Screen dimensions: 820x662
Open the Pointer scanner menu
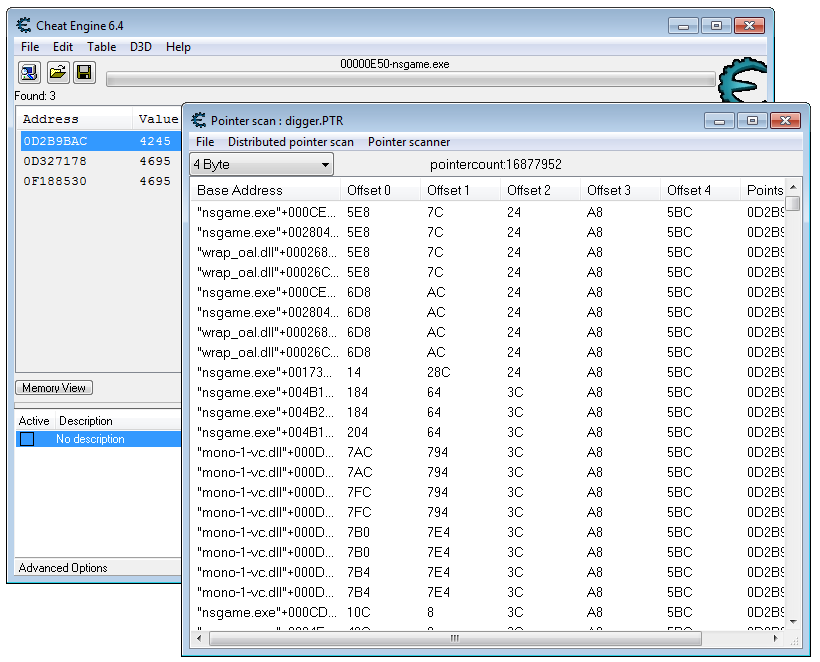[x=409, y=142]
